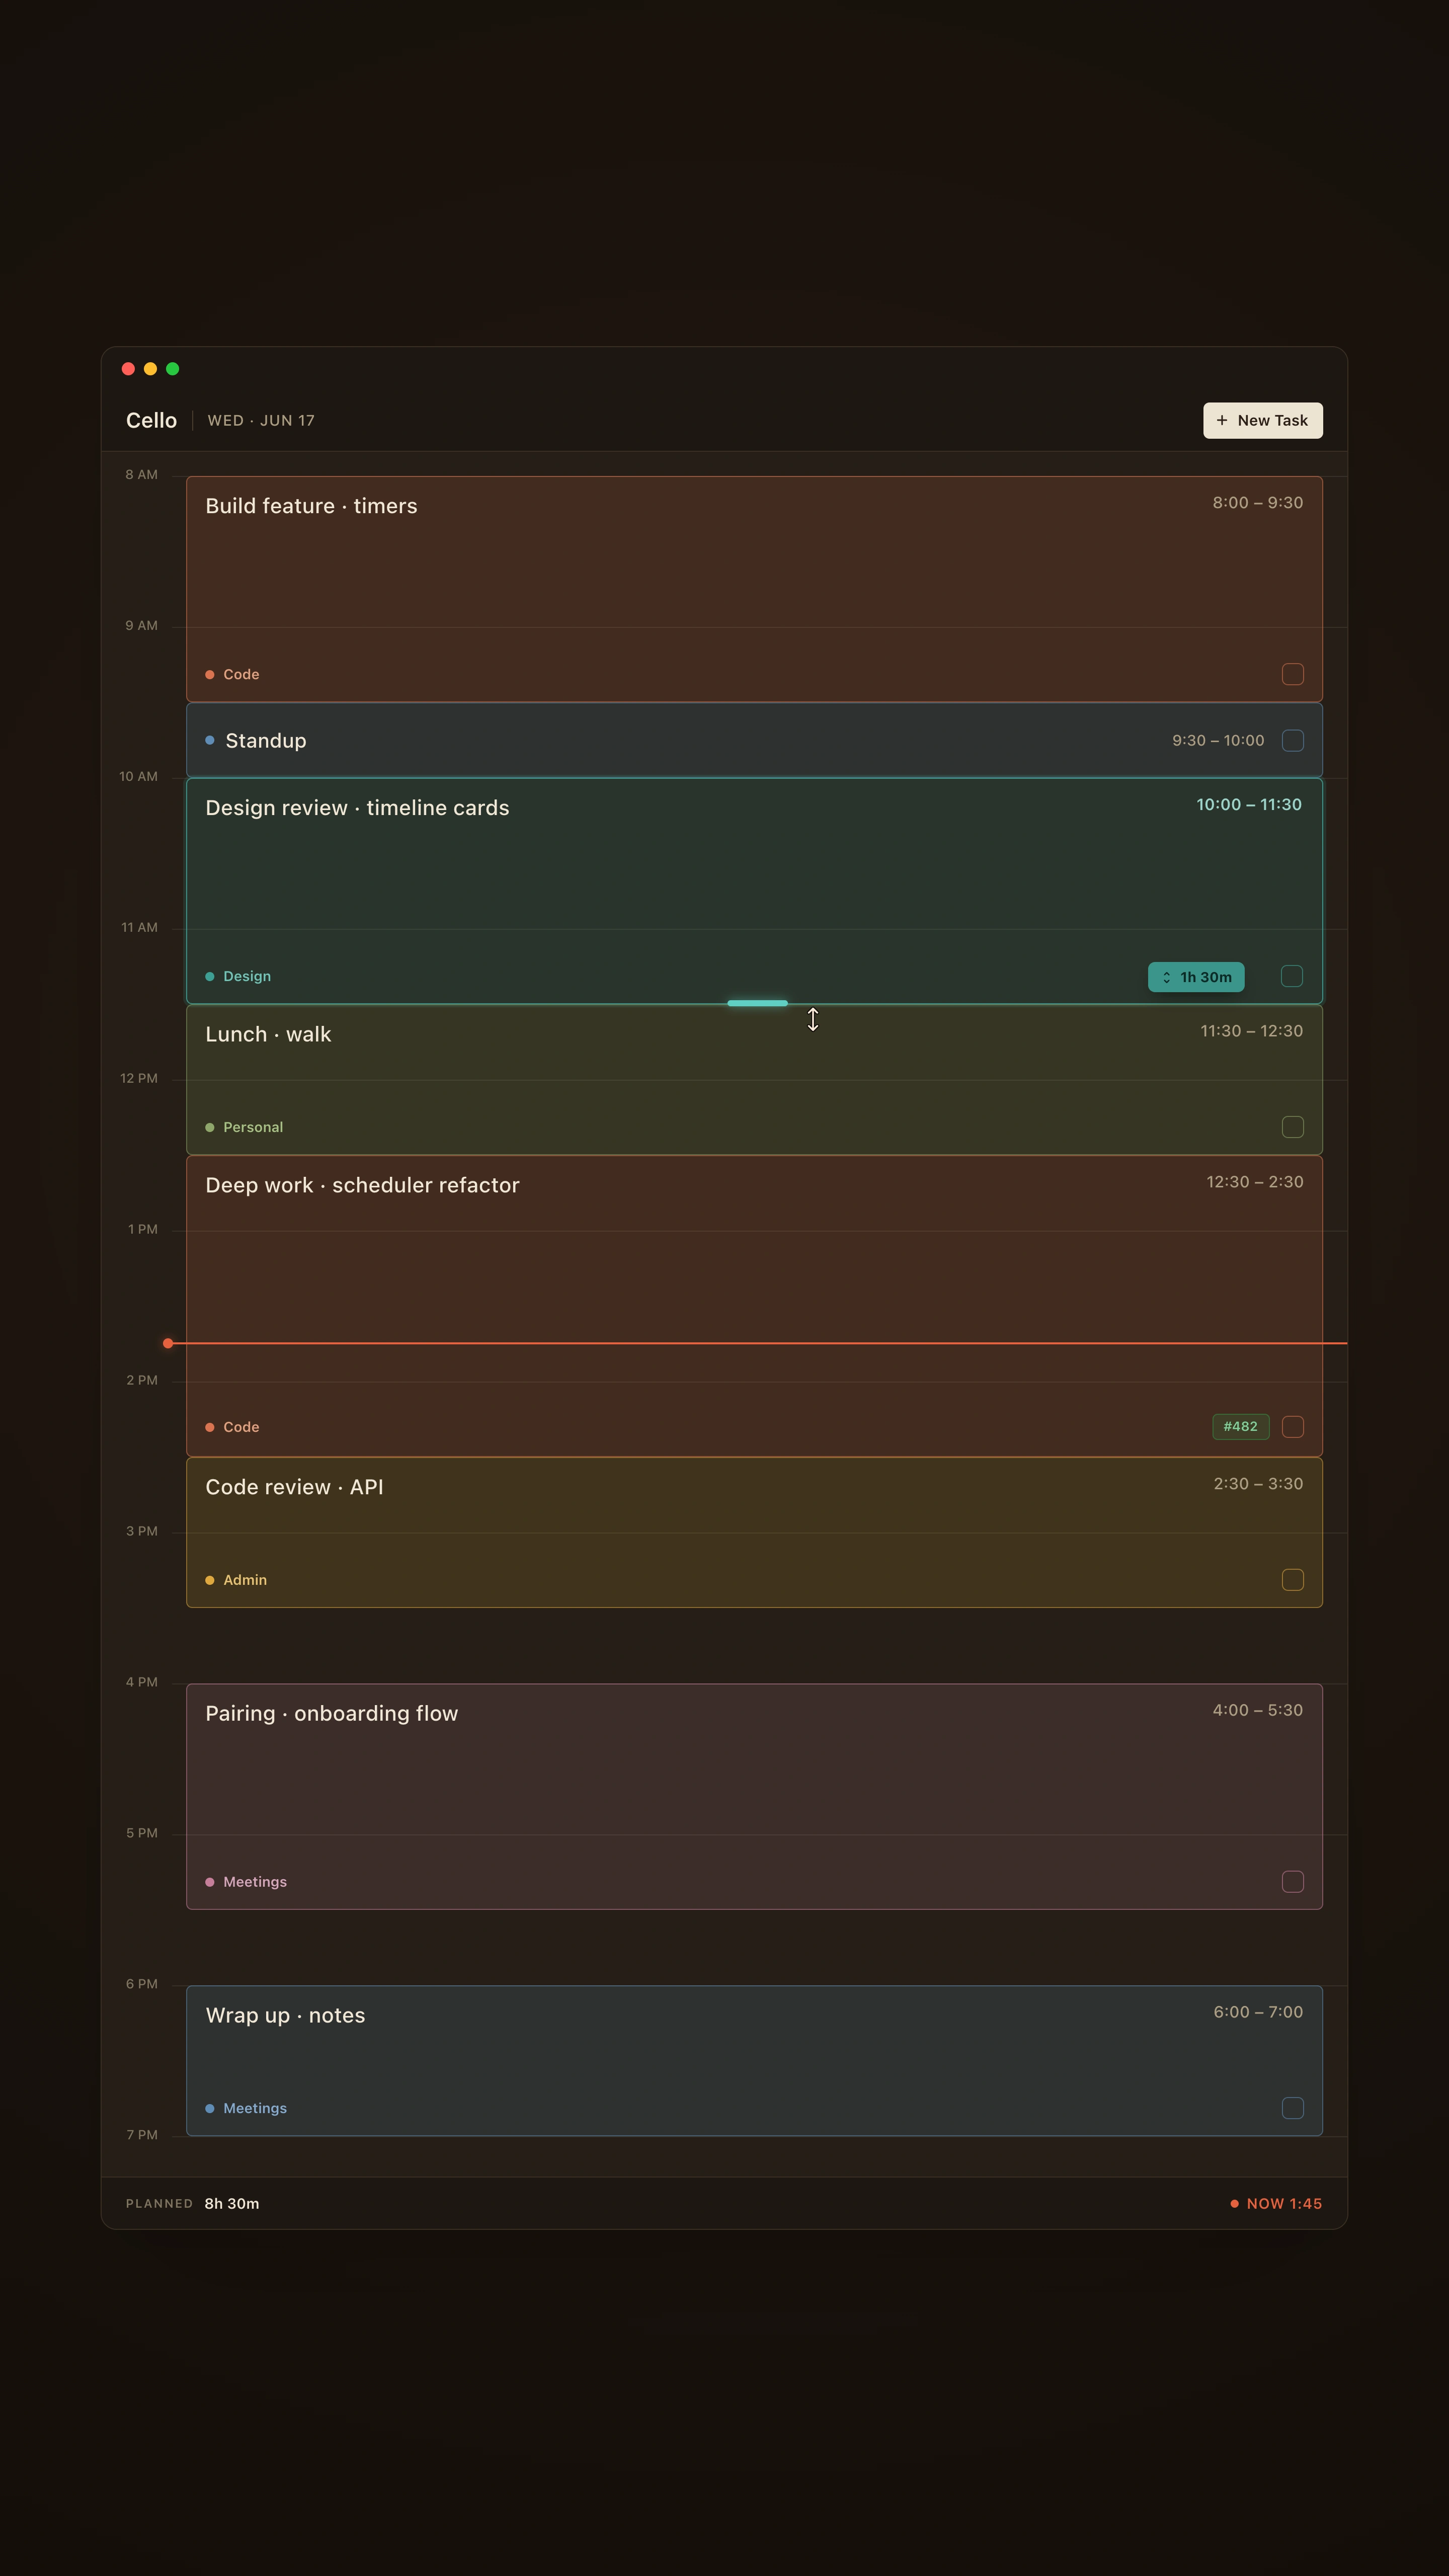Maximize the window with green button

(172, 369)
